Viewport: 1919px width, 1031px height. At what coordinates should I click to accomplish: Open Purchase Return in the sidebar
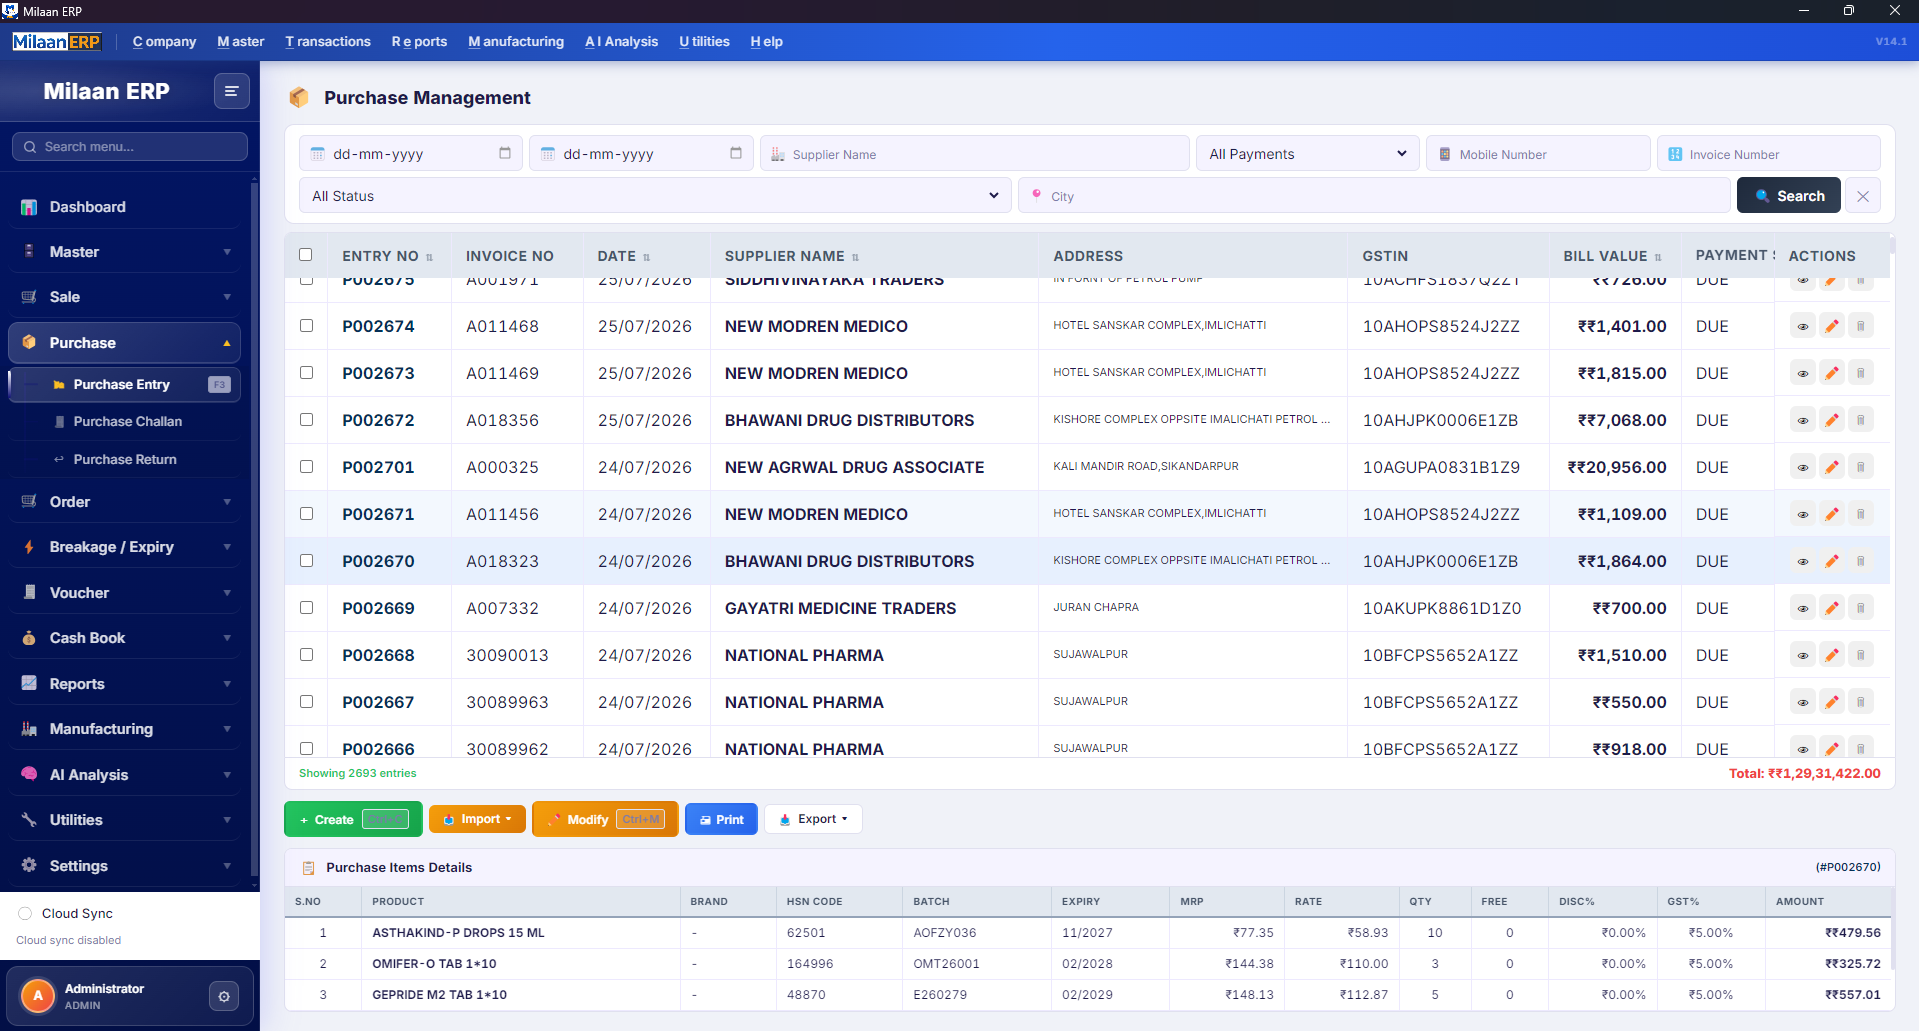(125, 460)
